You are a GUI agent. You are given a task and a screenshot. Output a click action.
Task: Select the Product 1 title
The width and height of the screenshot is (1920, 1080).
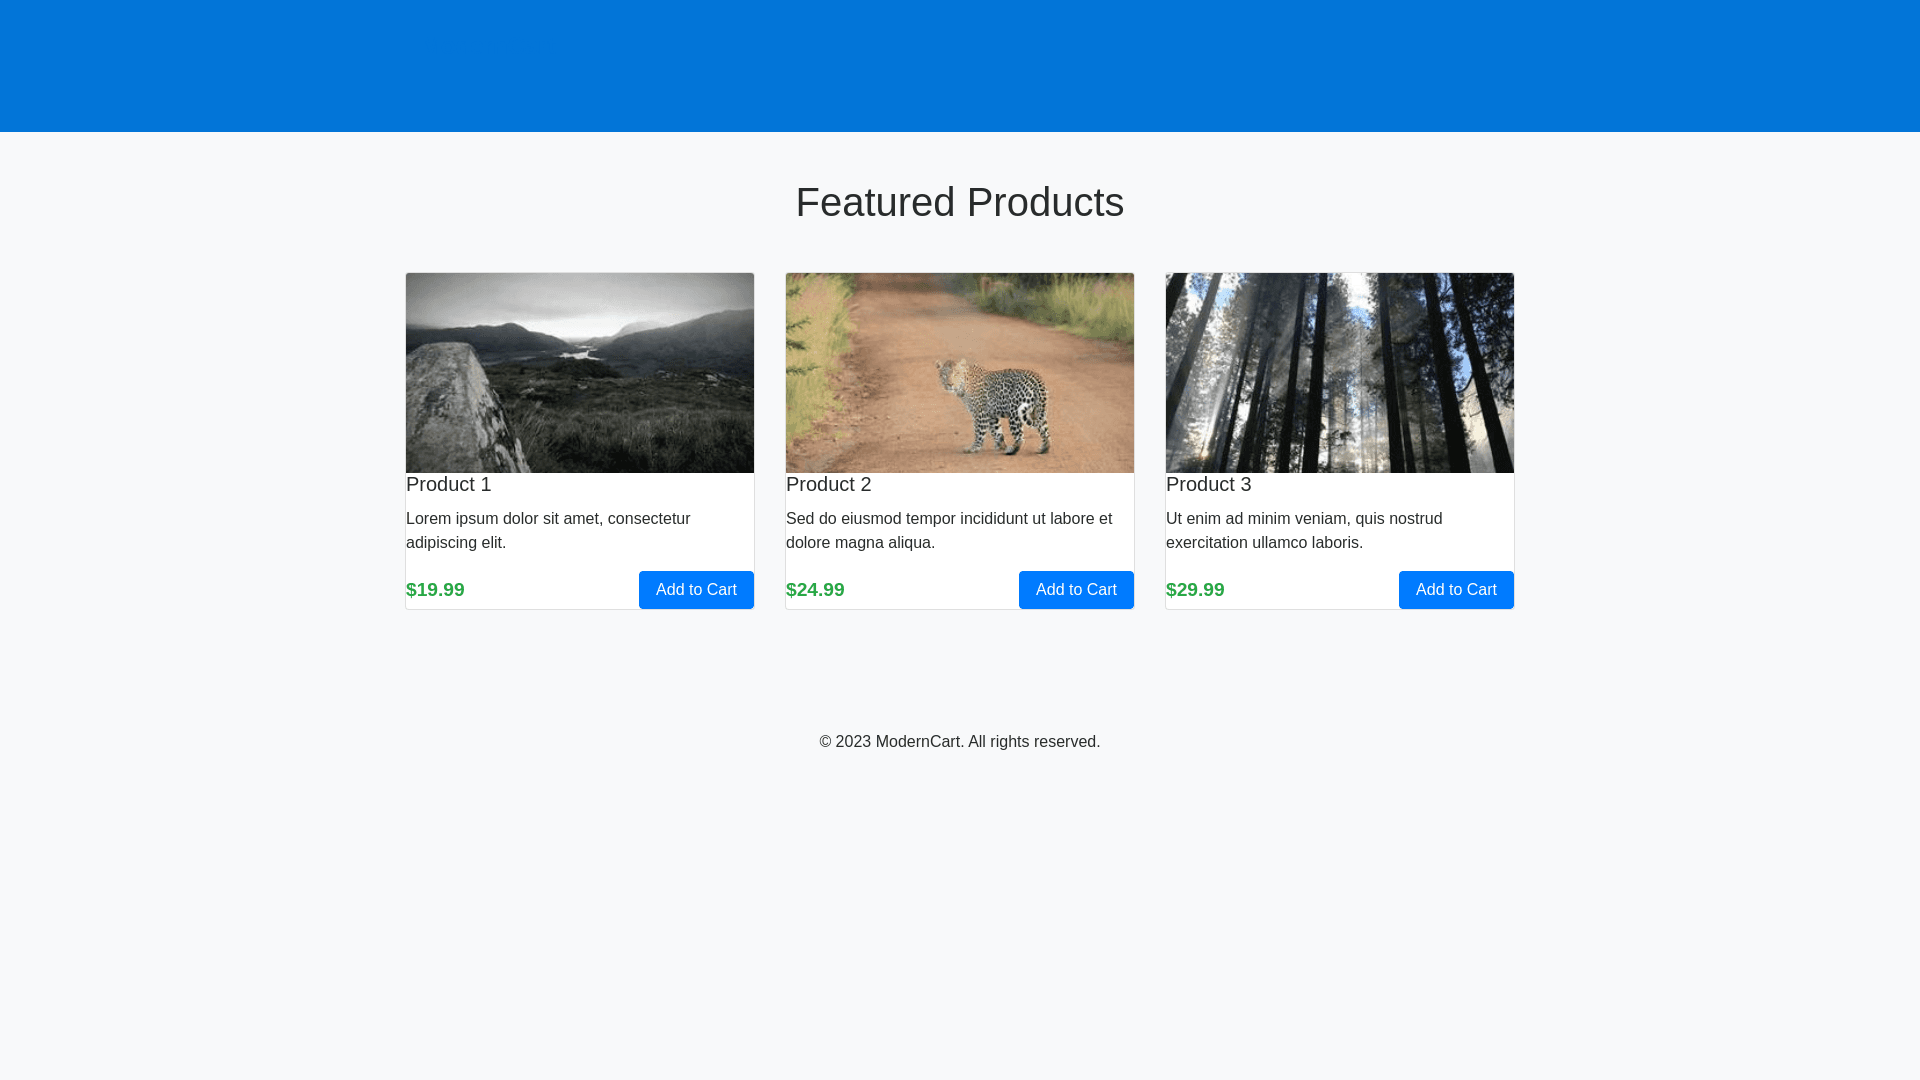(x=448, y=484)
